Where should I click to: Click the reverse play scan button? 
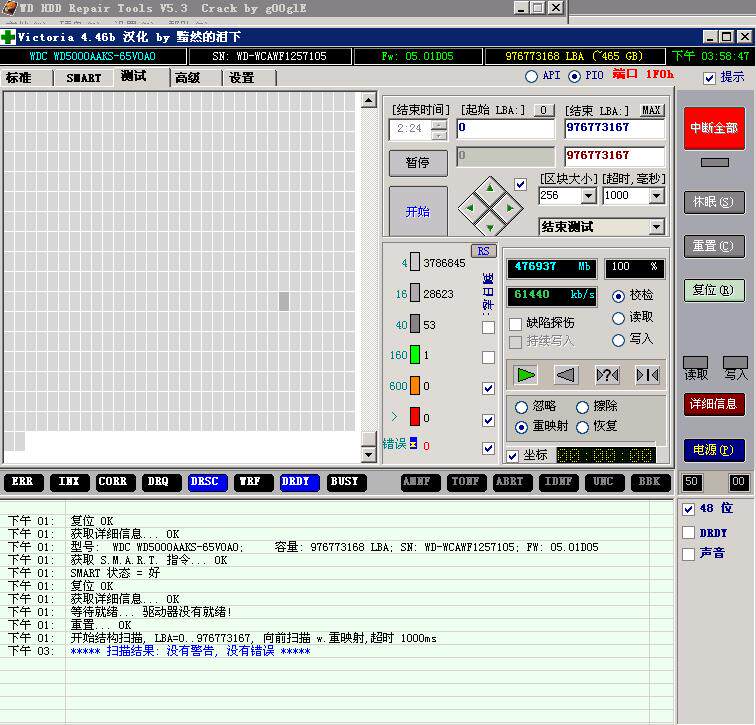(x=566, y=375)
